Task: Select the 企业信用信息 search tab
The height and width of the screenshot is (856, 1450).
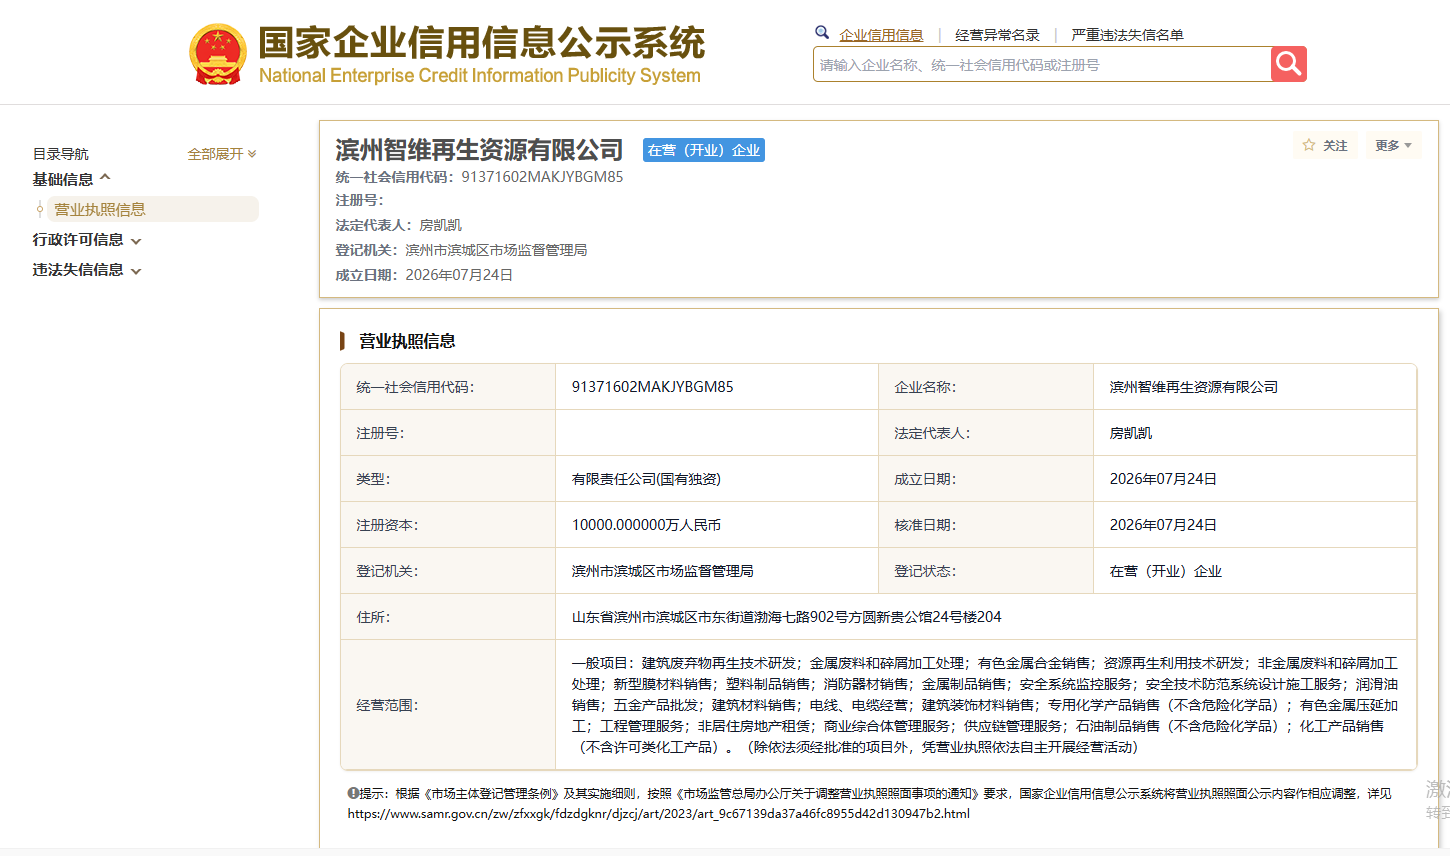Action: tap(881, 35)
